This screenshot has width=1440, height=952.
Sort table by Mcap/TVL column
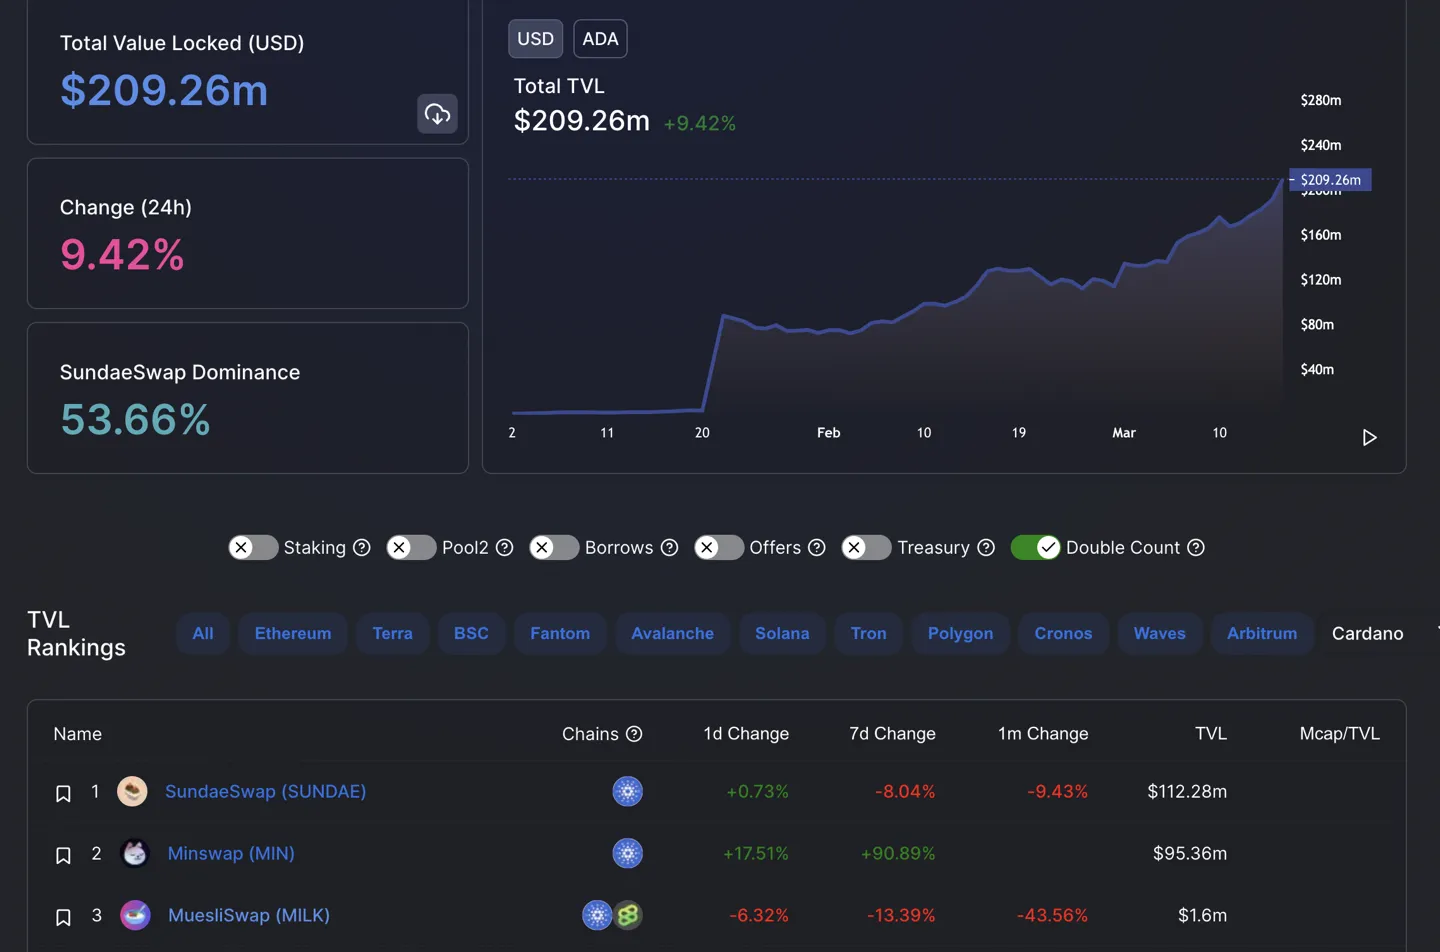tap(1339, 734)
